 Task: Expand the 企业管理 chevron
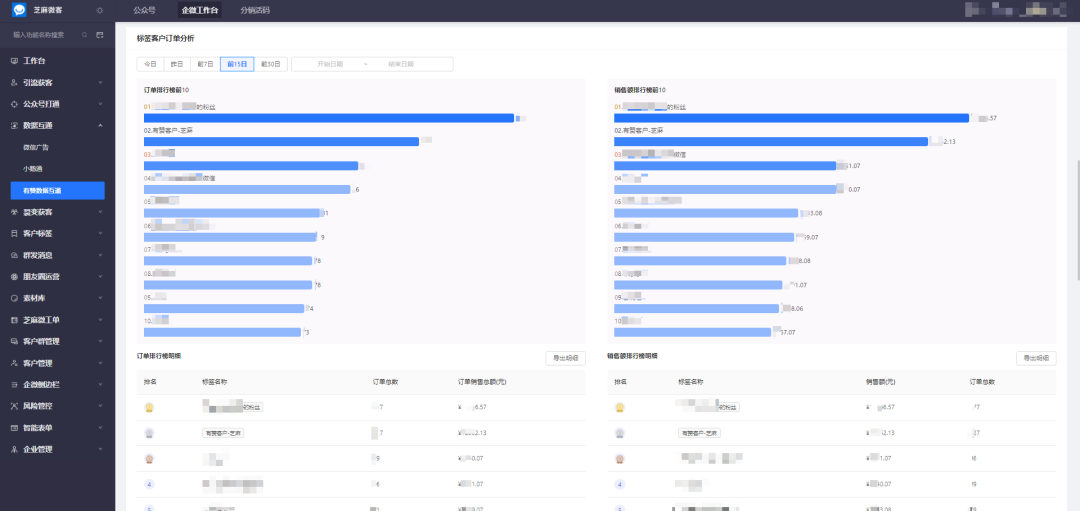click(x=101, y=449)
